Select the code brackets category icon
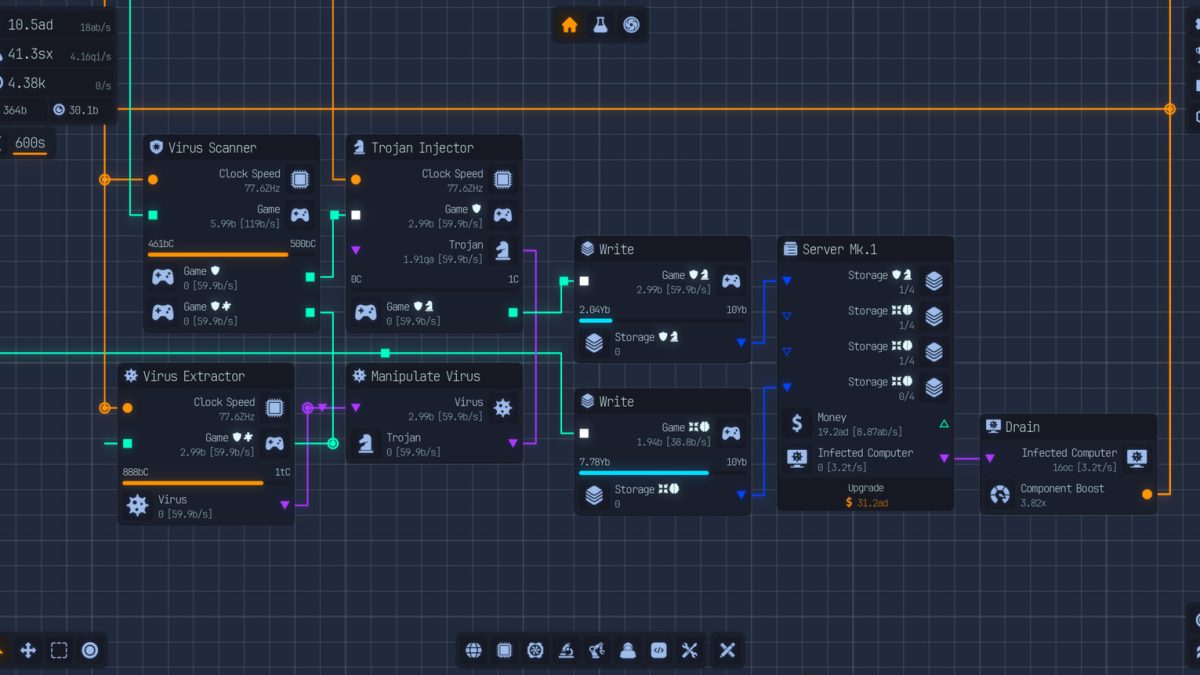This screenshot has width=1200, height=675. pos(658,651)
